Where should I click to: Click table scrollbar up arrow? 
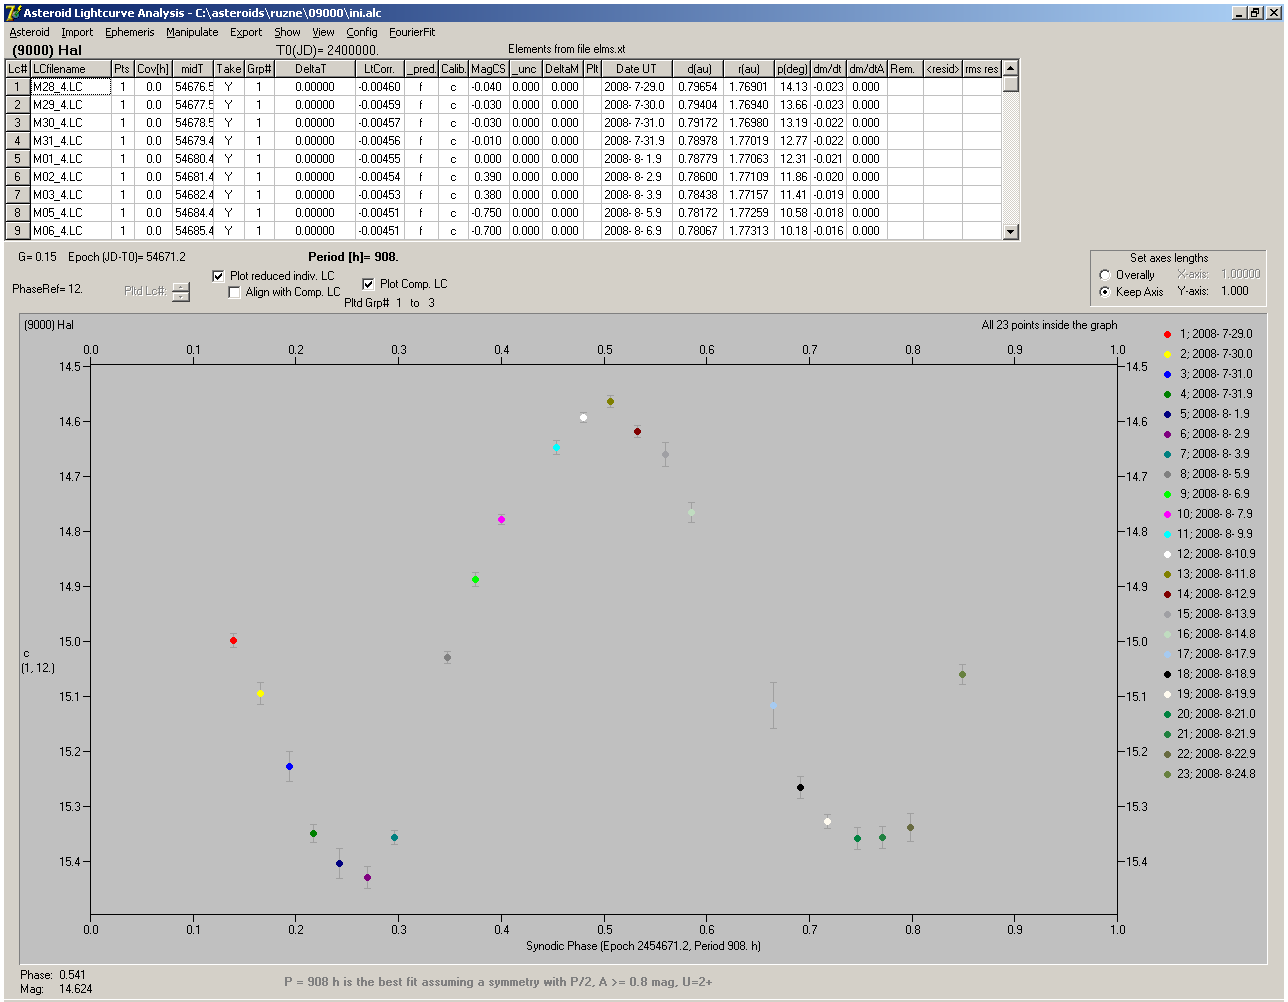(1010, 68)
